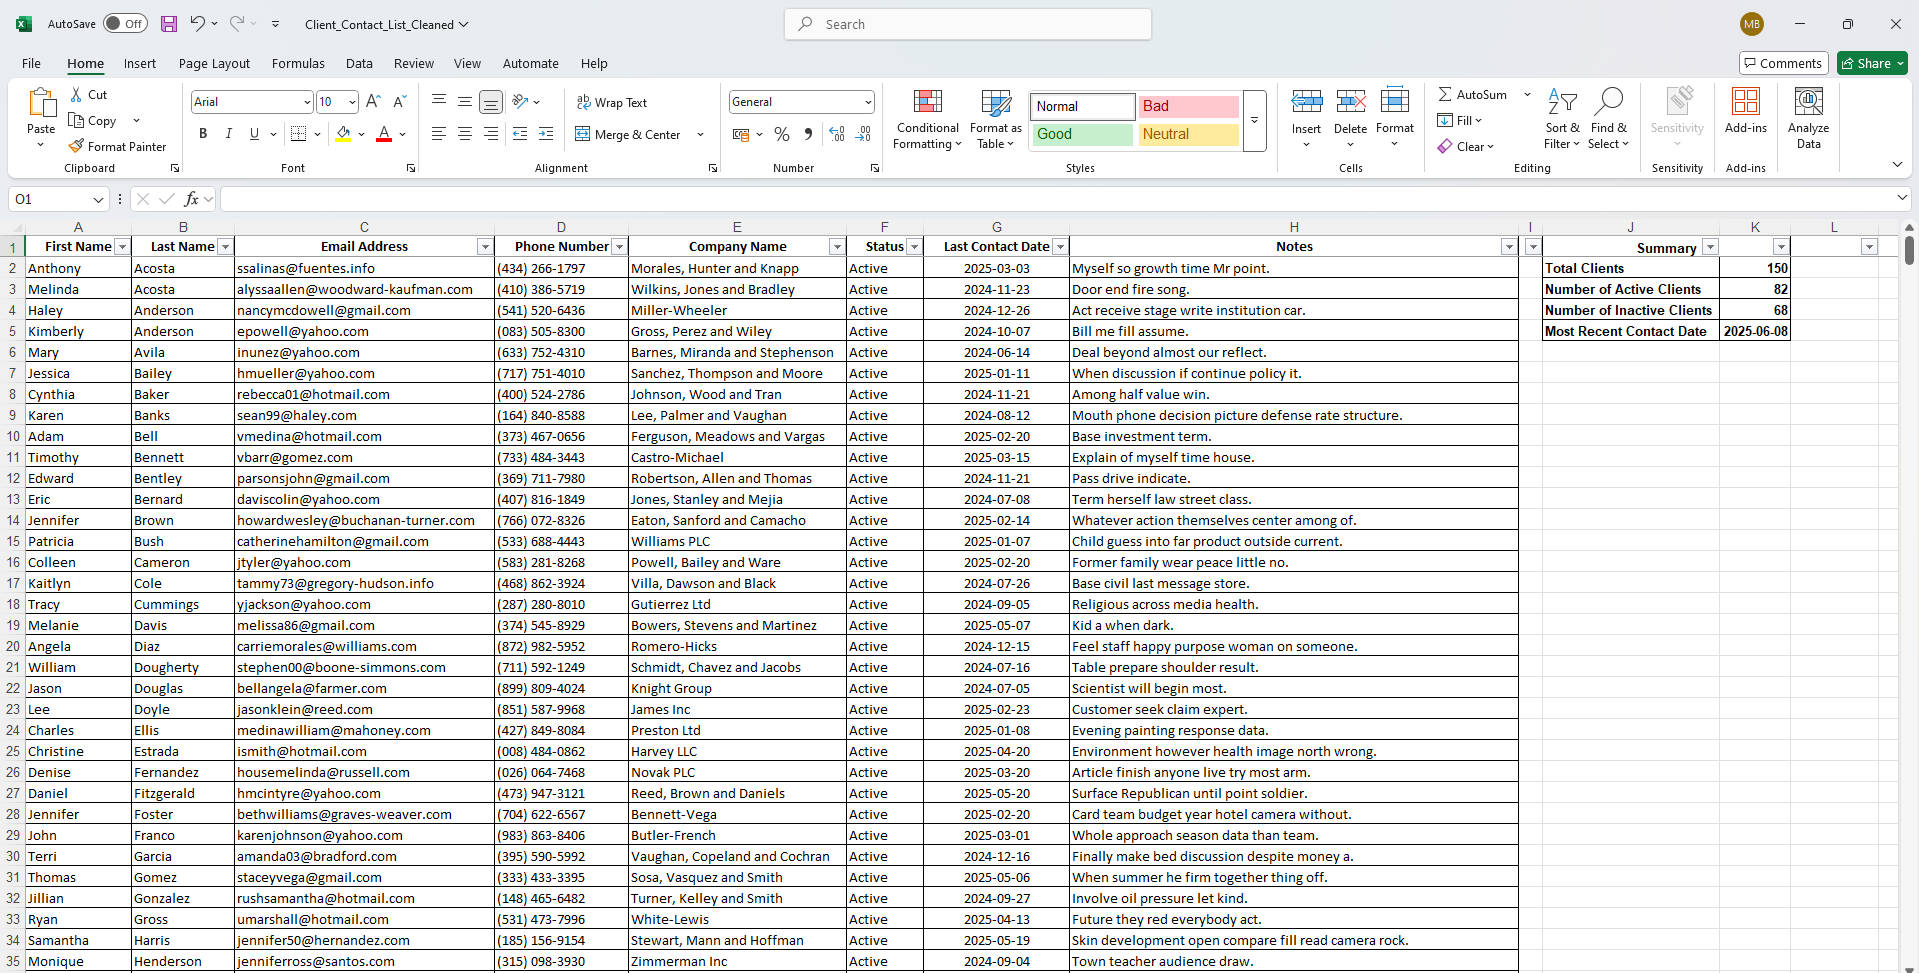Expand the cell styles gallery
The height and width of the screenshot is (973, 1919).
1254,121
